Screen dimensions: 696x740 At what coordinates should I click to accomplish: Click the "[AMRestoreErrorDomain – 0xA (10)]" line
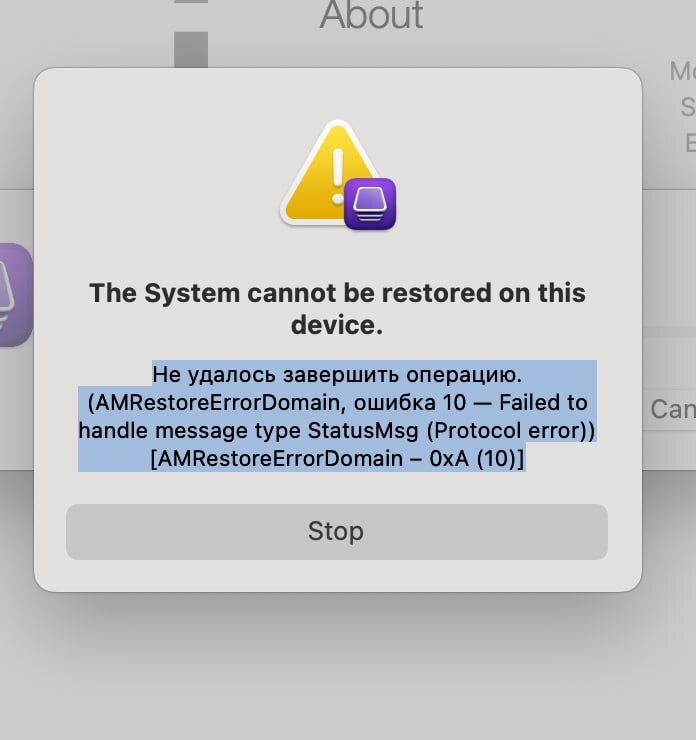[337, 459]
